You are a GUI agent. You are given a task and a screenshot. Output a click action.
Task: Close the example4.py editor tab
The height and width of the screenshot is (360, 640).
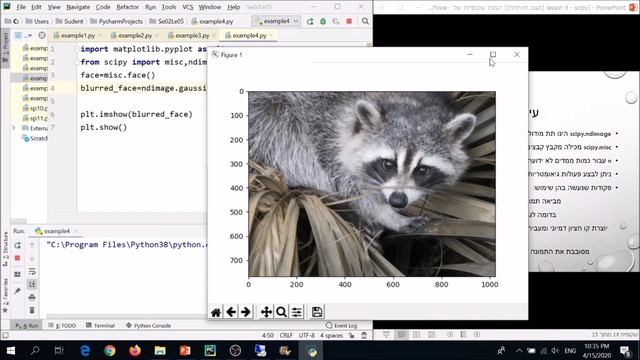click(x=271, y=36)
